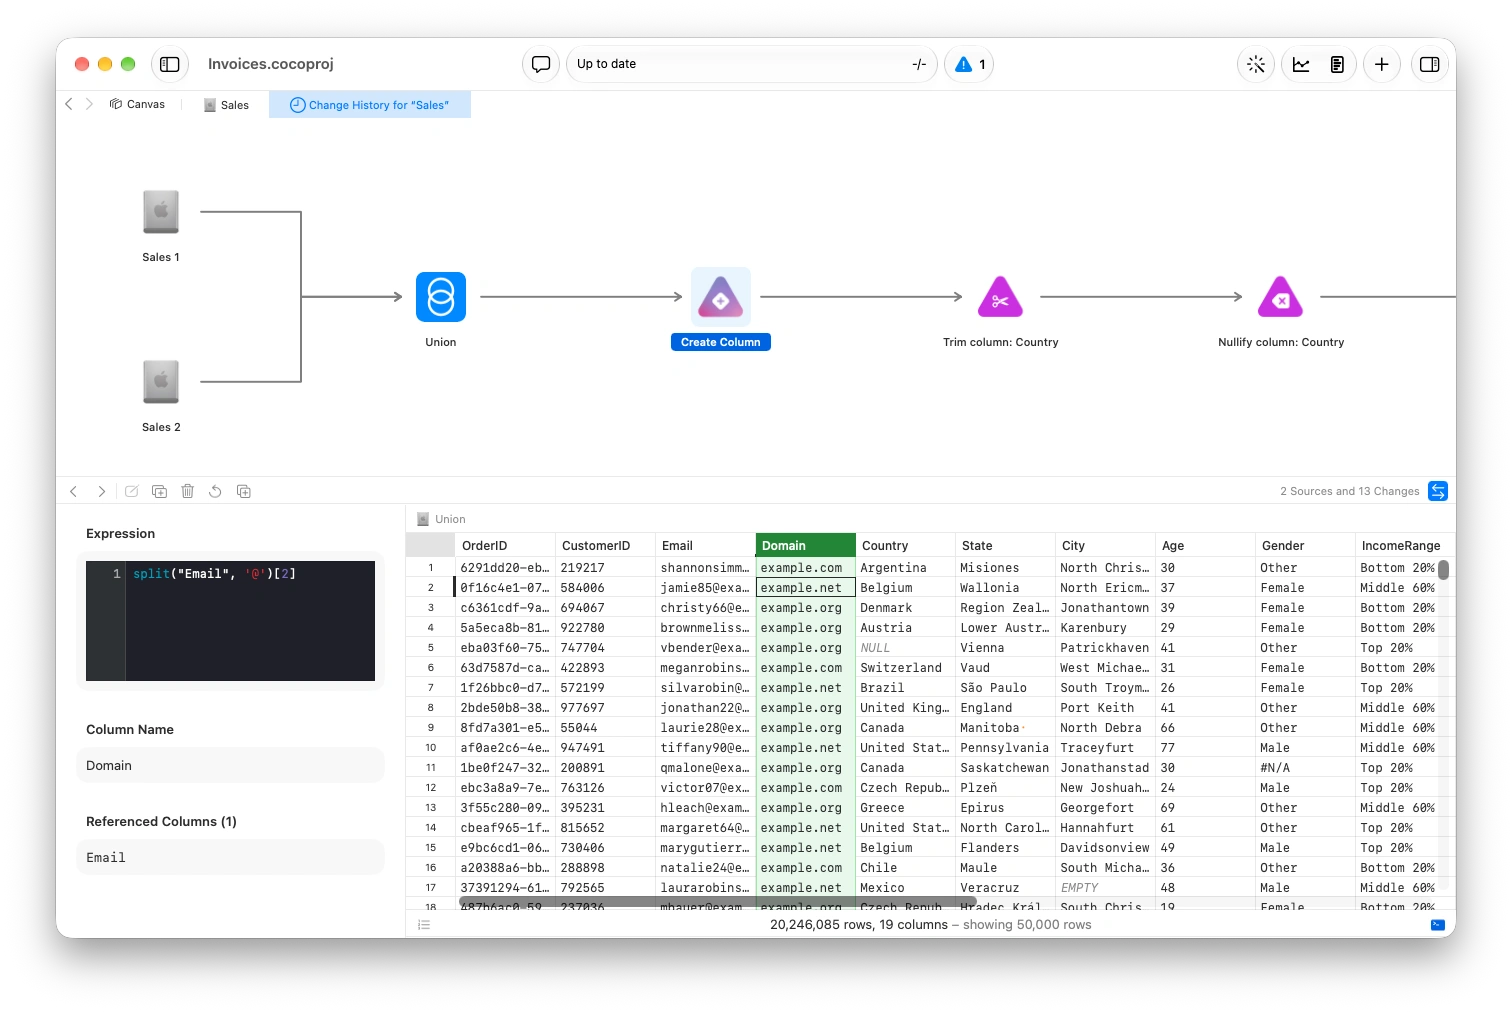Screen dimensions: 1512x1012
Task: Click the blue icon at status bar right
Action: click(x=1438, y=925)
